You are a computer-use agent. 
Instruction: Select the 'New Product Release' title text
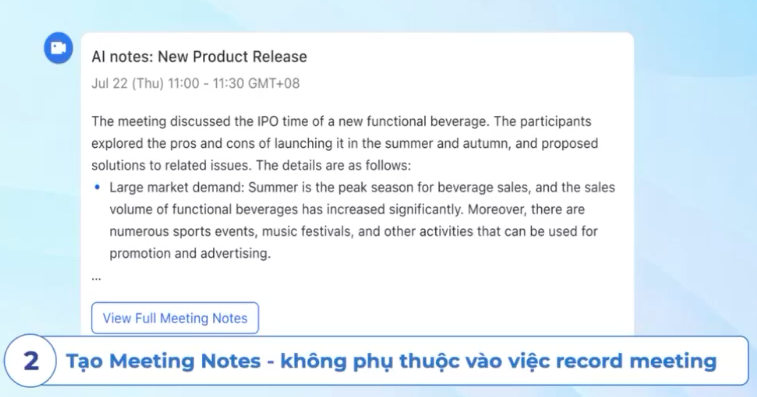232,57
